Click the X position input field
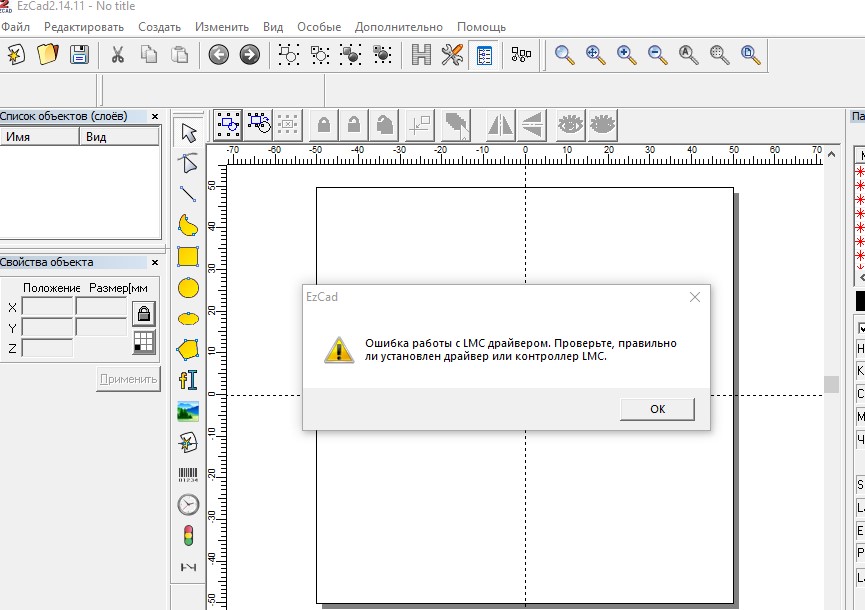 click(47, 307)
